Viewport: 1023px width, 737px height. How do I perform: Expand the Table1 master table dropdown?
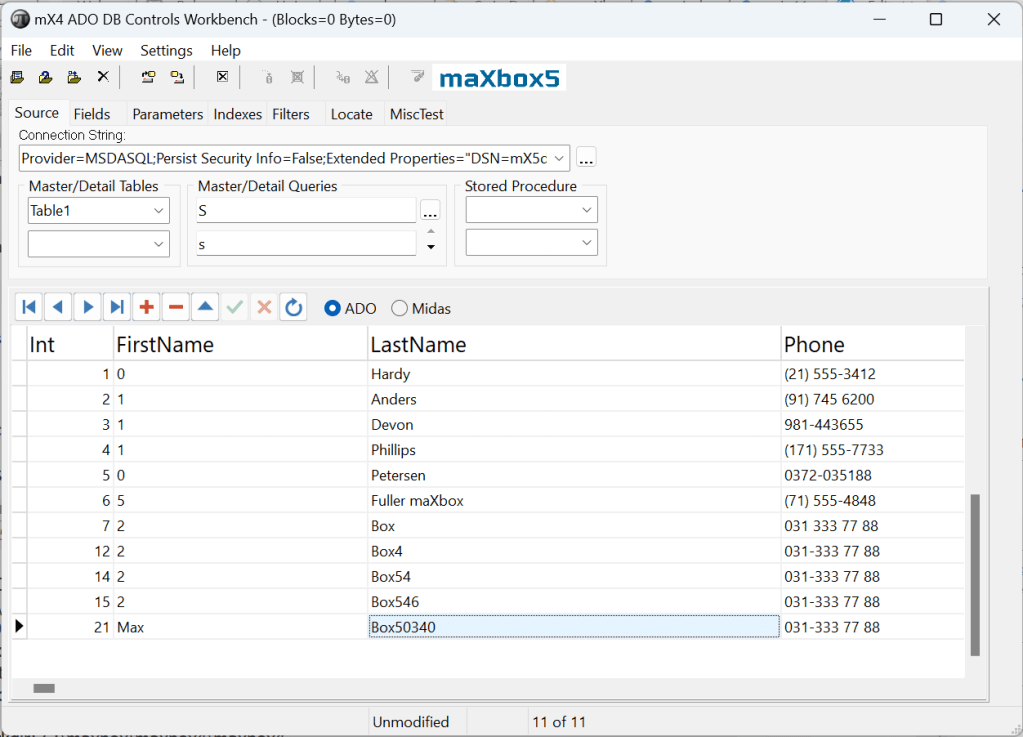coord(159,211)
